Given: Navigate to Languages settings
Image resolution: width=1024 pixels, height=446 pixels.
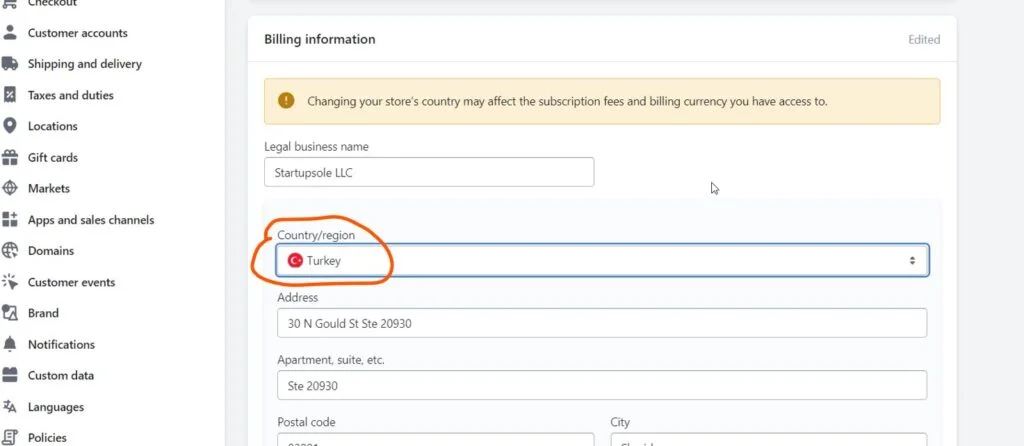Looking at the screenshot, I should pyautogui.click(x=56, y=407).
